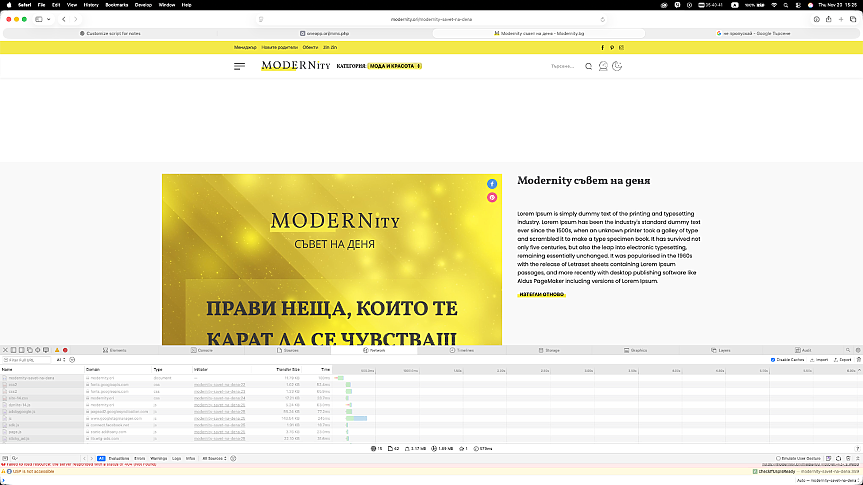Enable the Disable Caches checkbox
The image size is (863, 485).
tap(773, 359)
